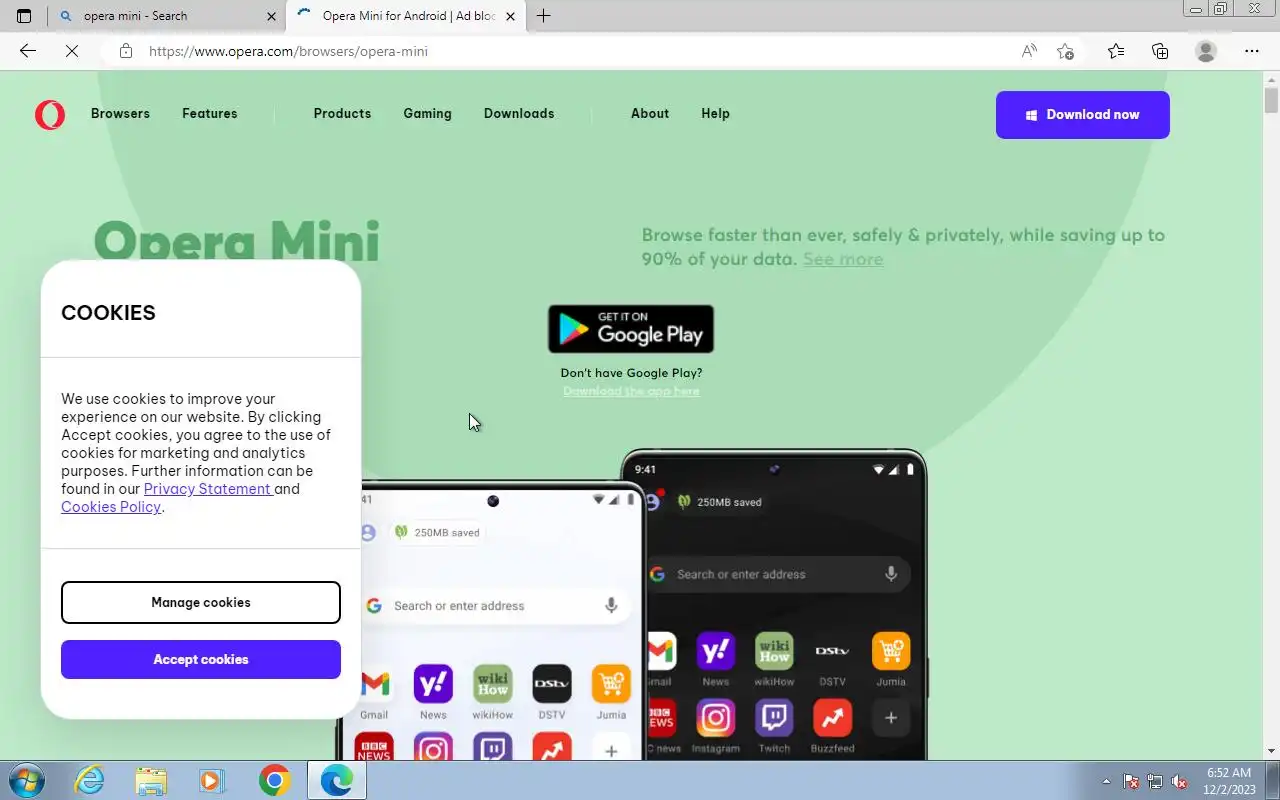Switch to the opera mini - Search tab

click(x=167, y=16)
